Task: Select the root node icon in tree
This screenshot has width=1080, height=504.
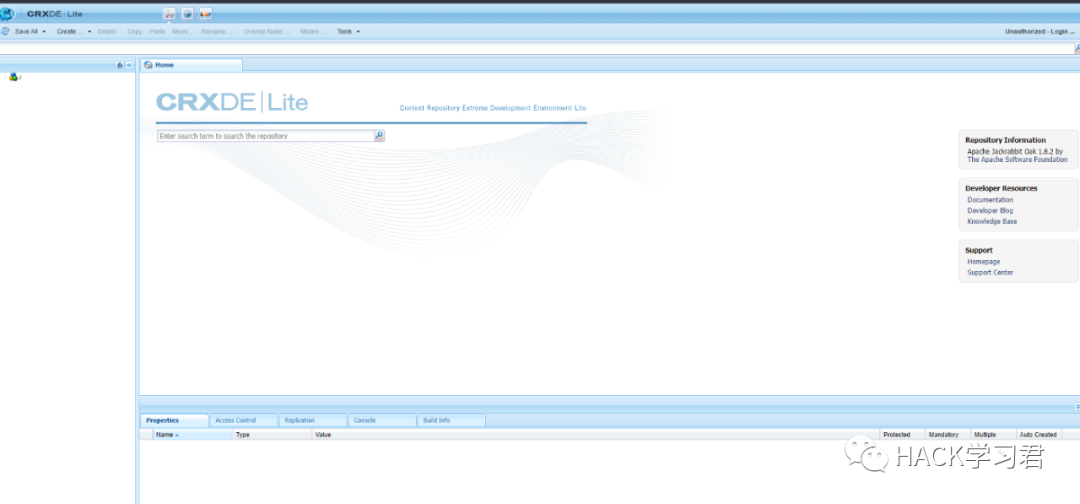Action: [13, 77]
